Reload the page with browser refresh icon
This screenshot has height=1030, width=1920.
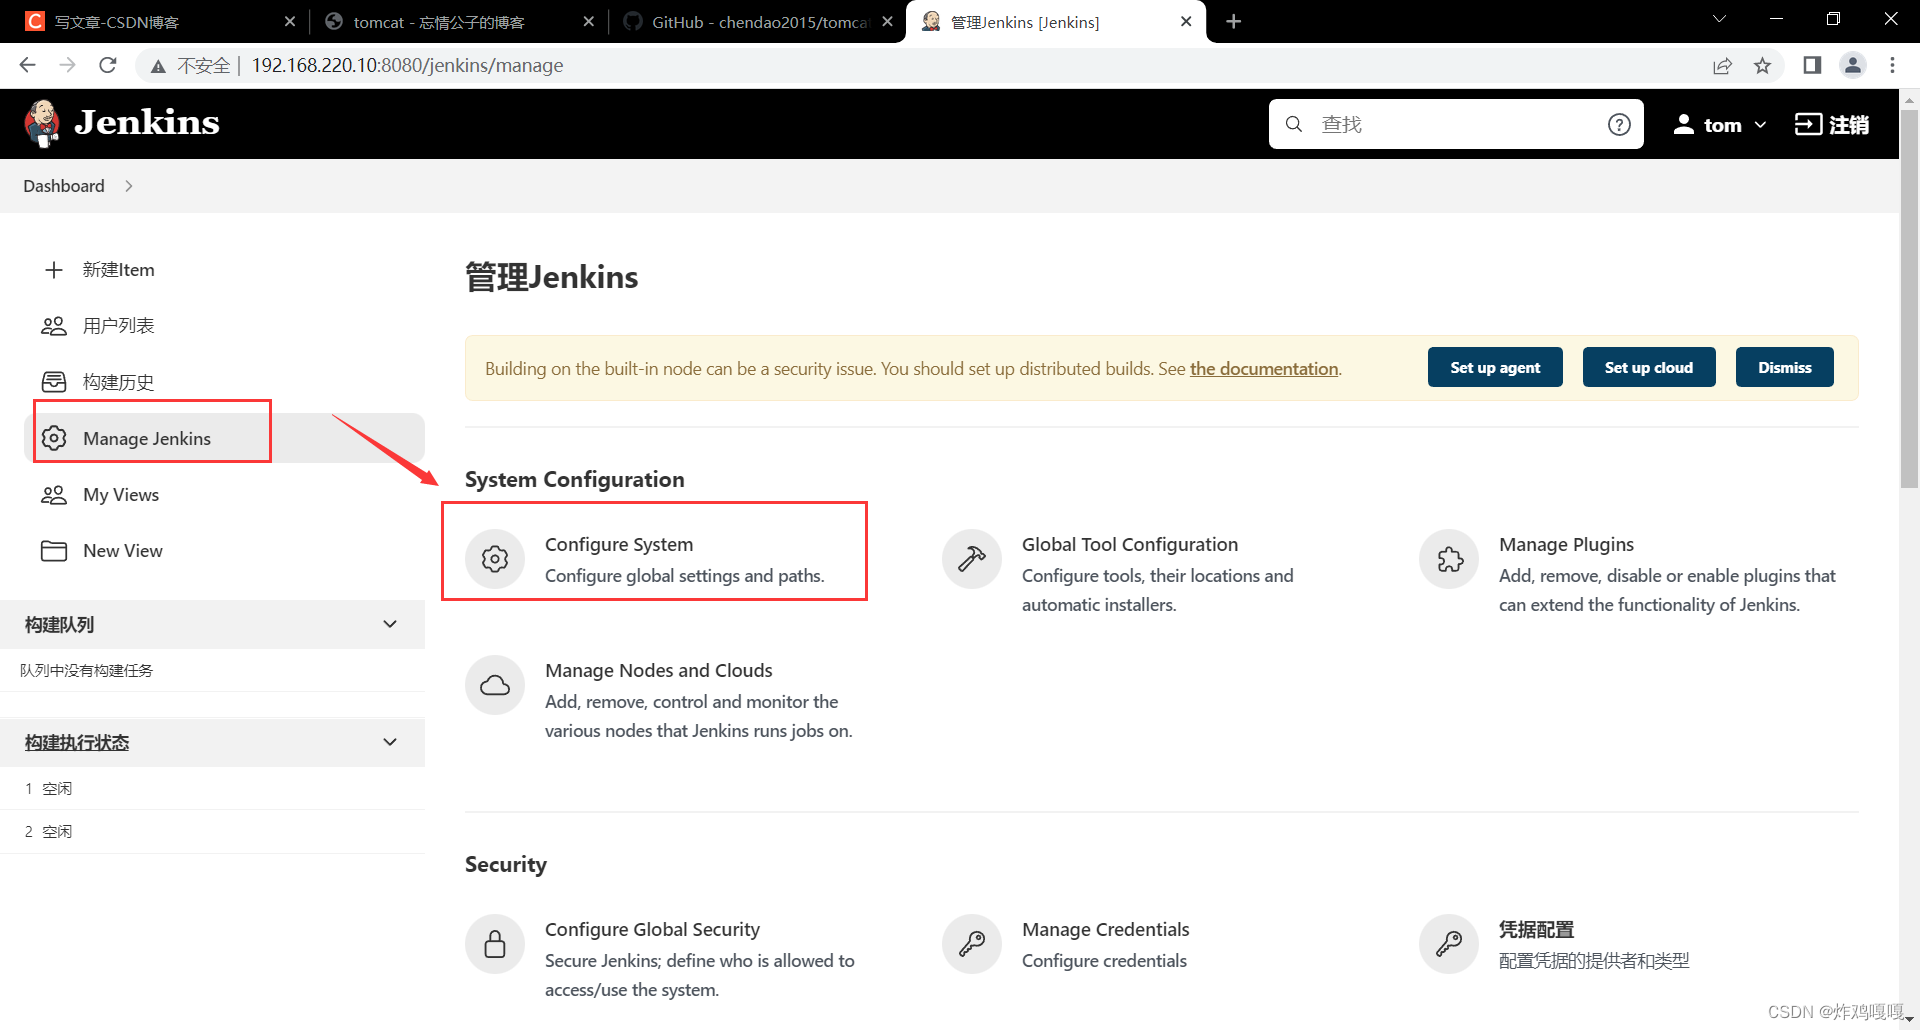tap(108, 65)
